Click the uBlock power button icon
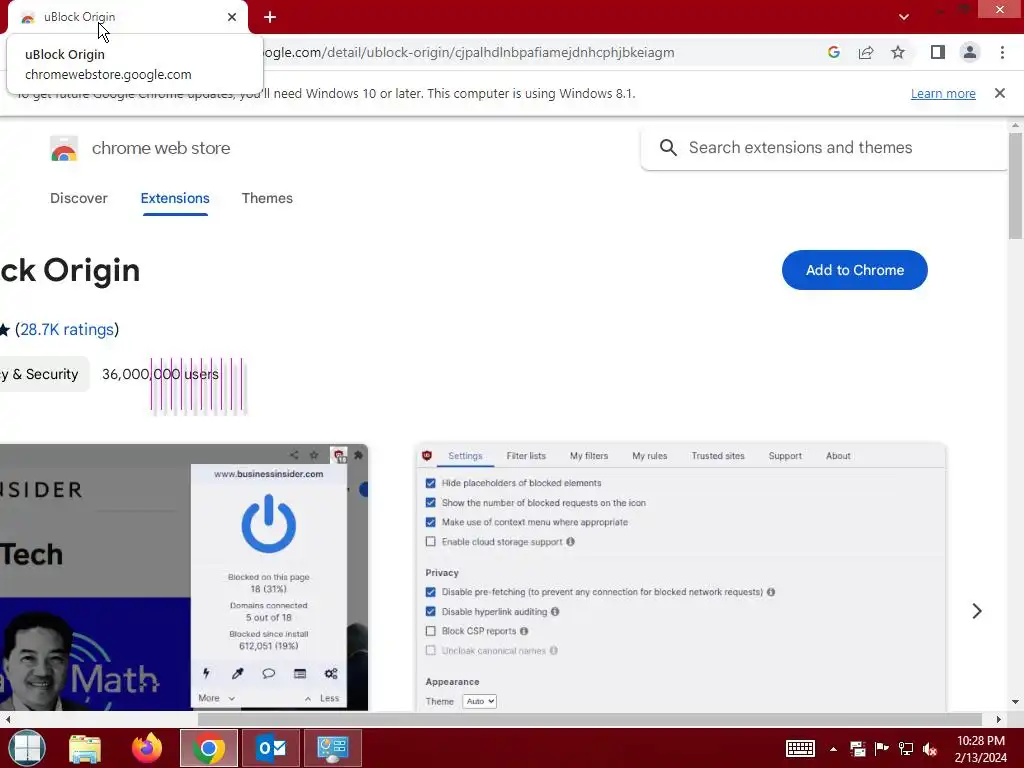 268,524
